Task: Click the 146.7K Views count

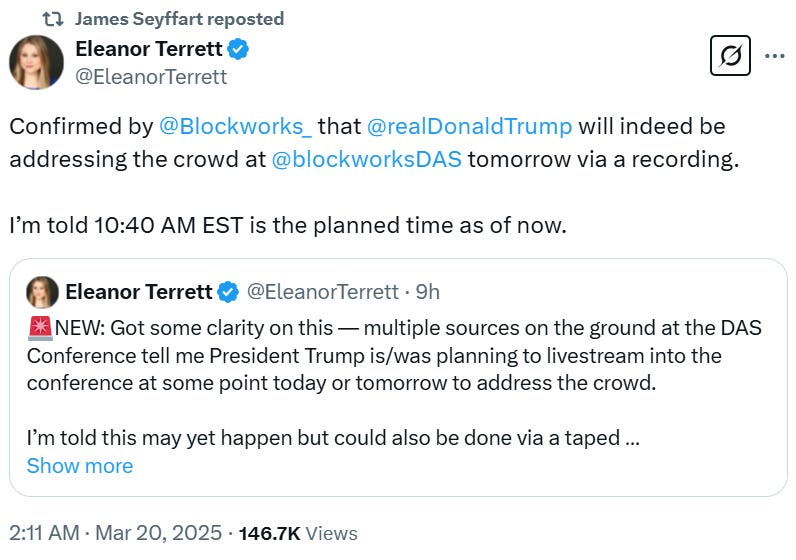Action: pos(298,534)
